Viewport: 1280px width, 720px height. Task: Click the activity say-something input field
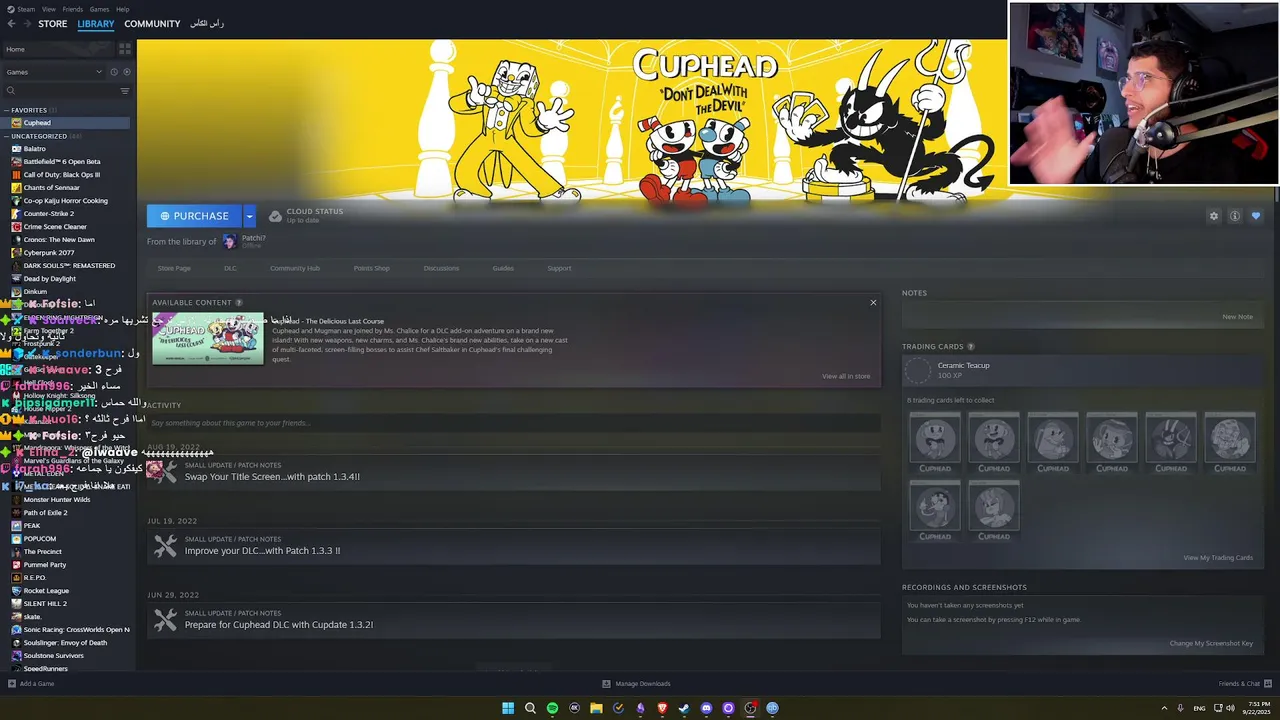(x=514, y=423)
